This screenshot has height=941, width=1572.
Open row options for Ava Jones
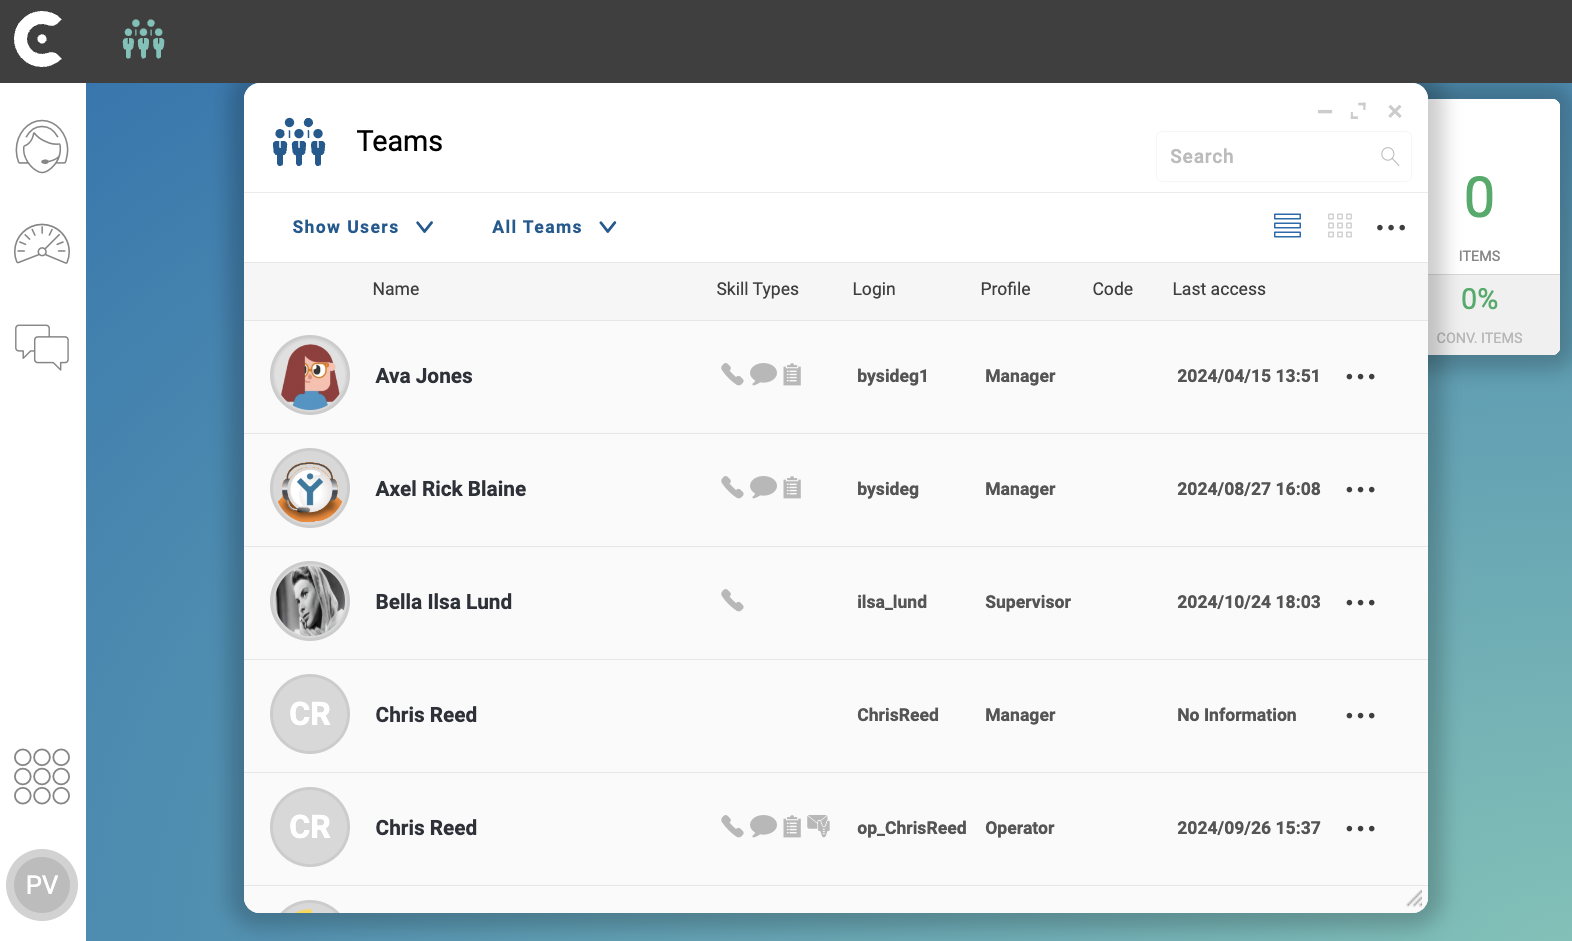point(1361,377)
